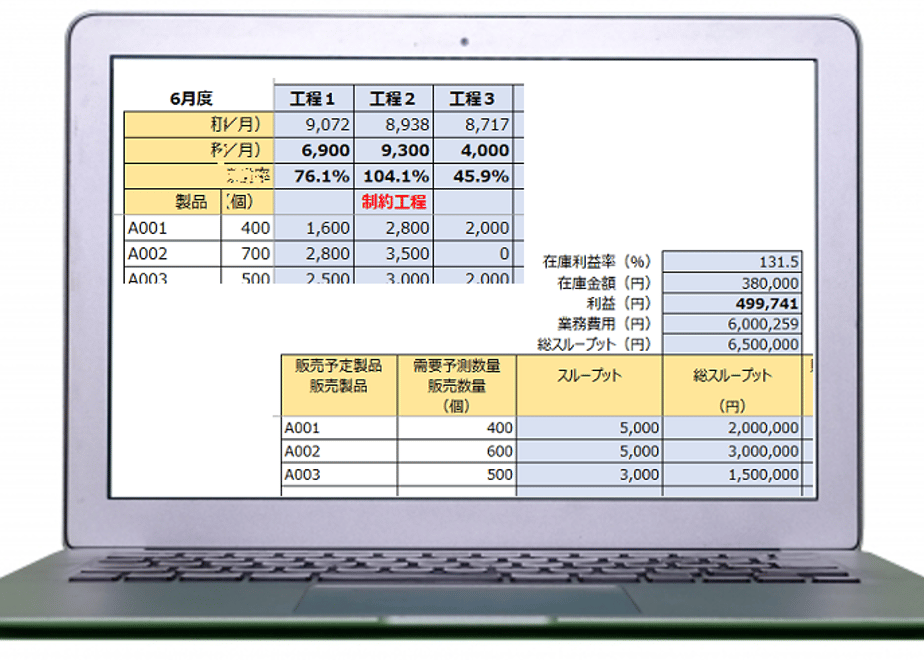Click 1,600 in the A001 row
The width and height of the screenshot is (924, 660).
point(314,228)
